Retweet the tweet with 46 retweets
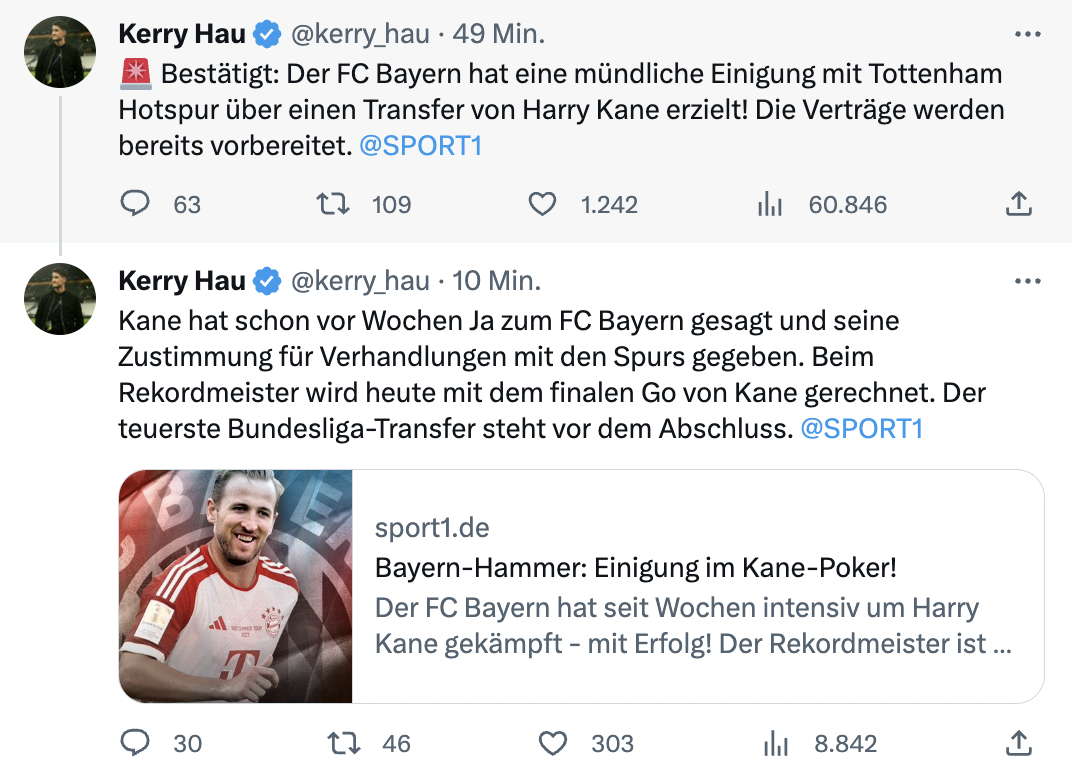This screenshot has width=1072, height=782. tap(345, 743)
